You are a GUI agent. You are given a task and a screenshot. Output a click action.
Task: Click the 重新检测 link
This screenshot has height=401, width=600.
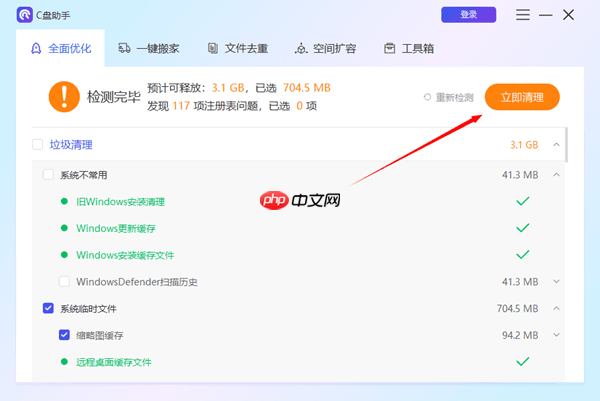point(455,98)
